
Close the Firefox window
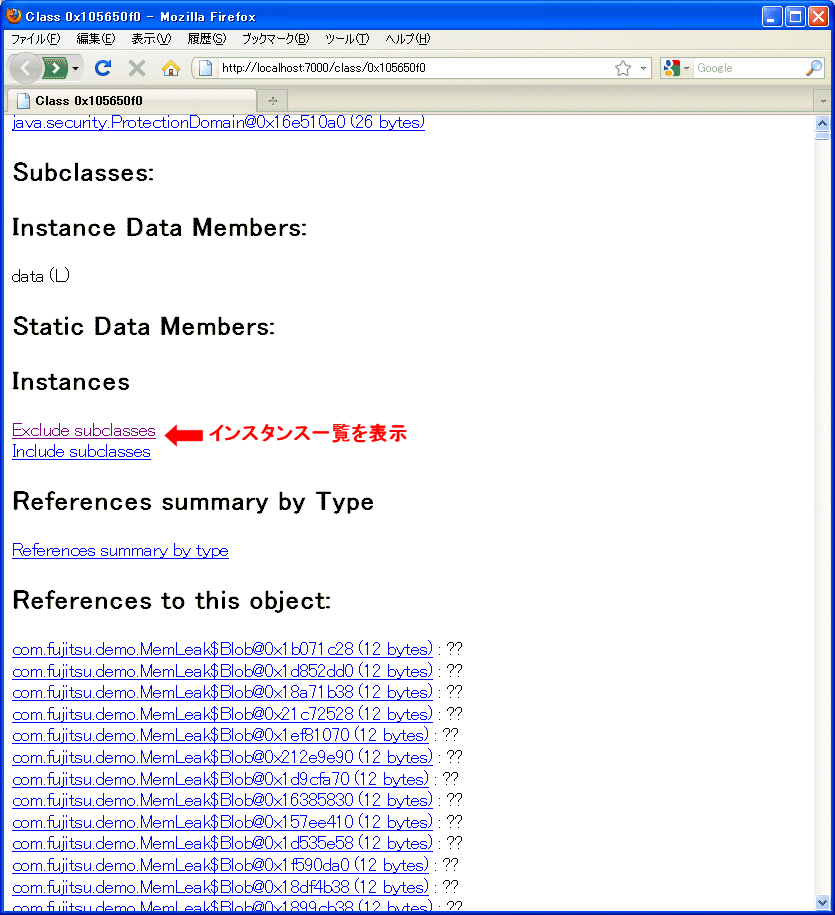click(818, 16)
